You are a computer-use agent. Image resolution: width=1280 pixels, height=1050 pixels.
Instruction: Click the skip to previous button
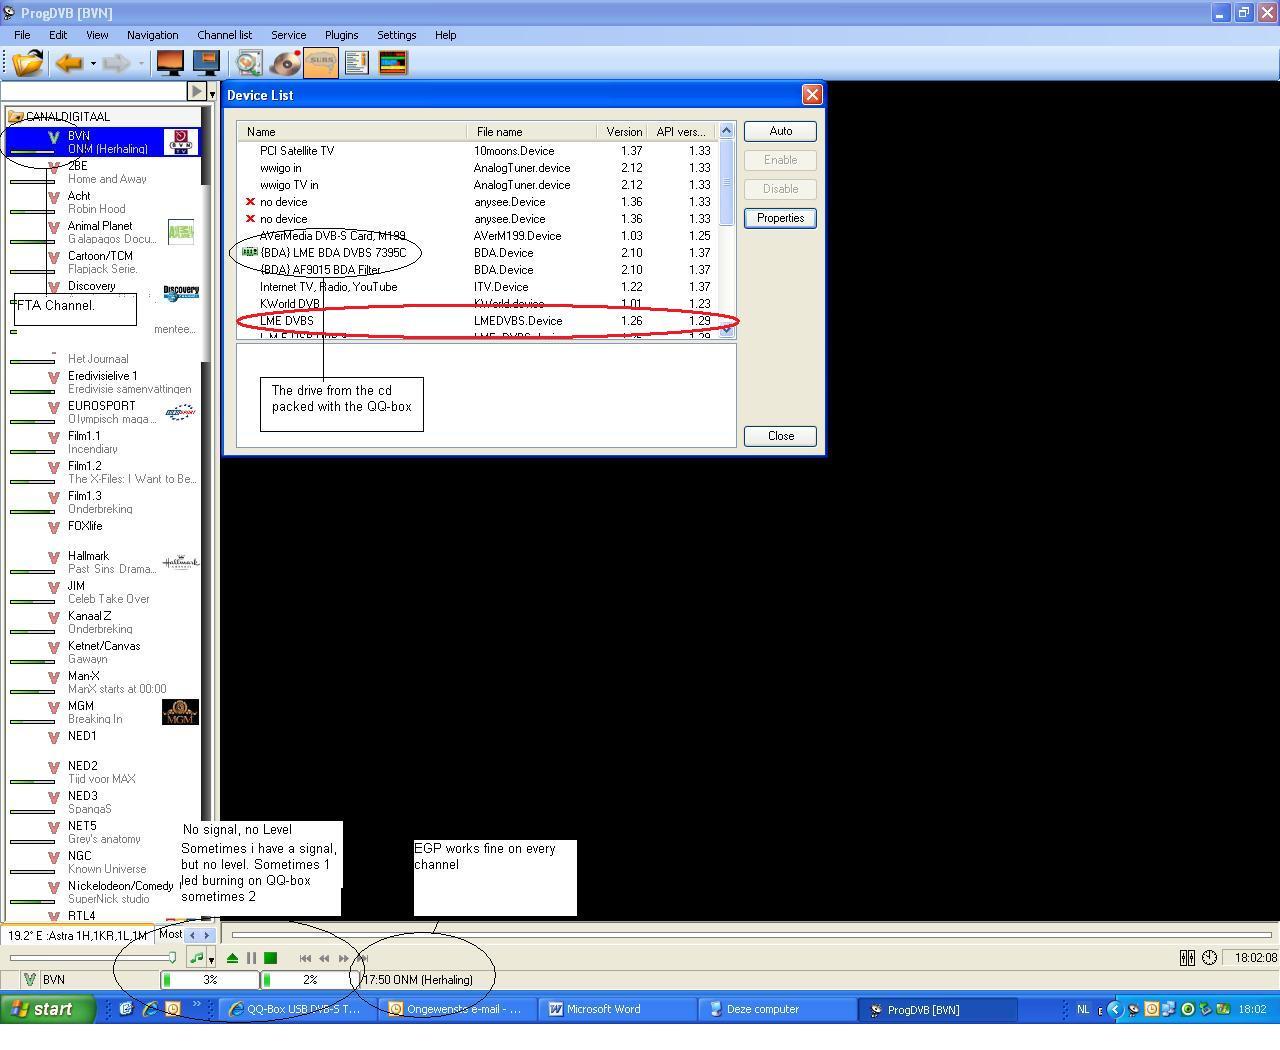305,958
